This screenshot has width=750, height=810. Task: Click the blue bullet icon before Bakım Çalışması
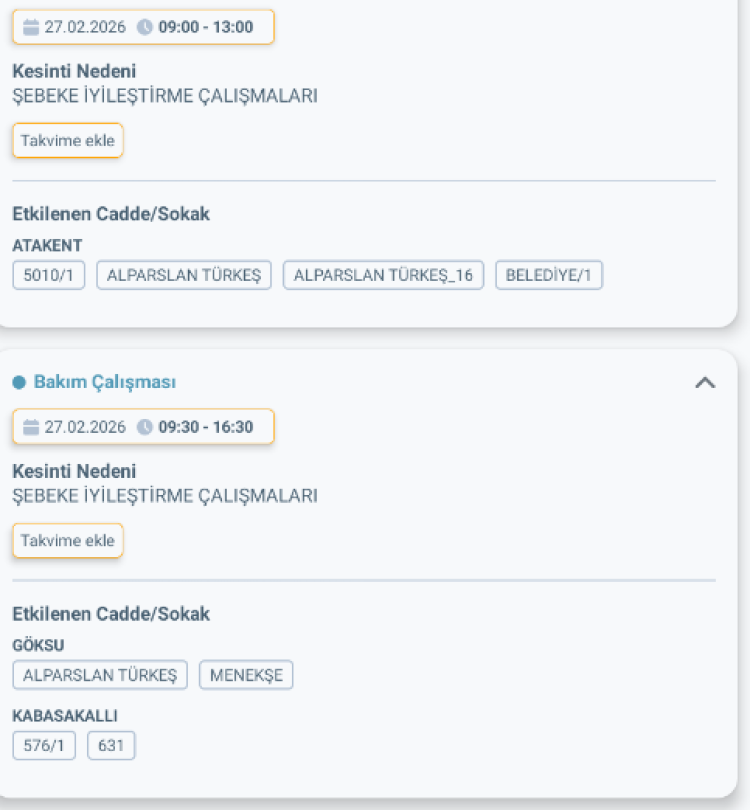click(x=17, y=381)
